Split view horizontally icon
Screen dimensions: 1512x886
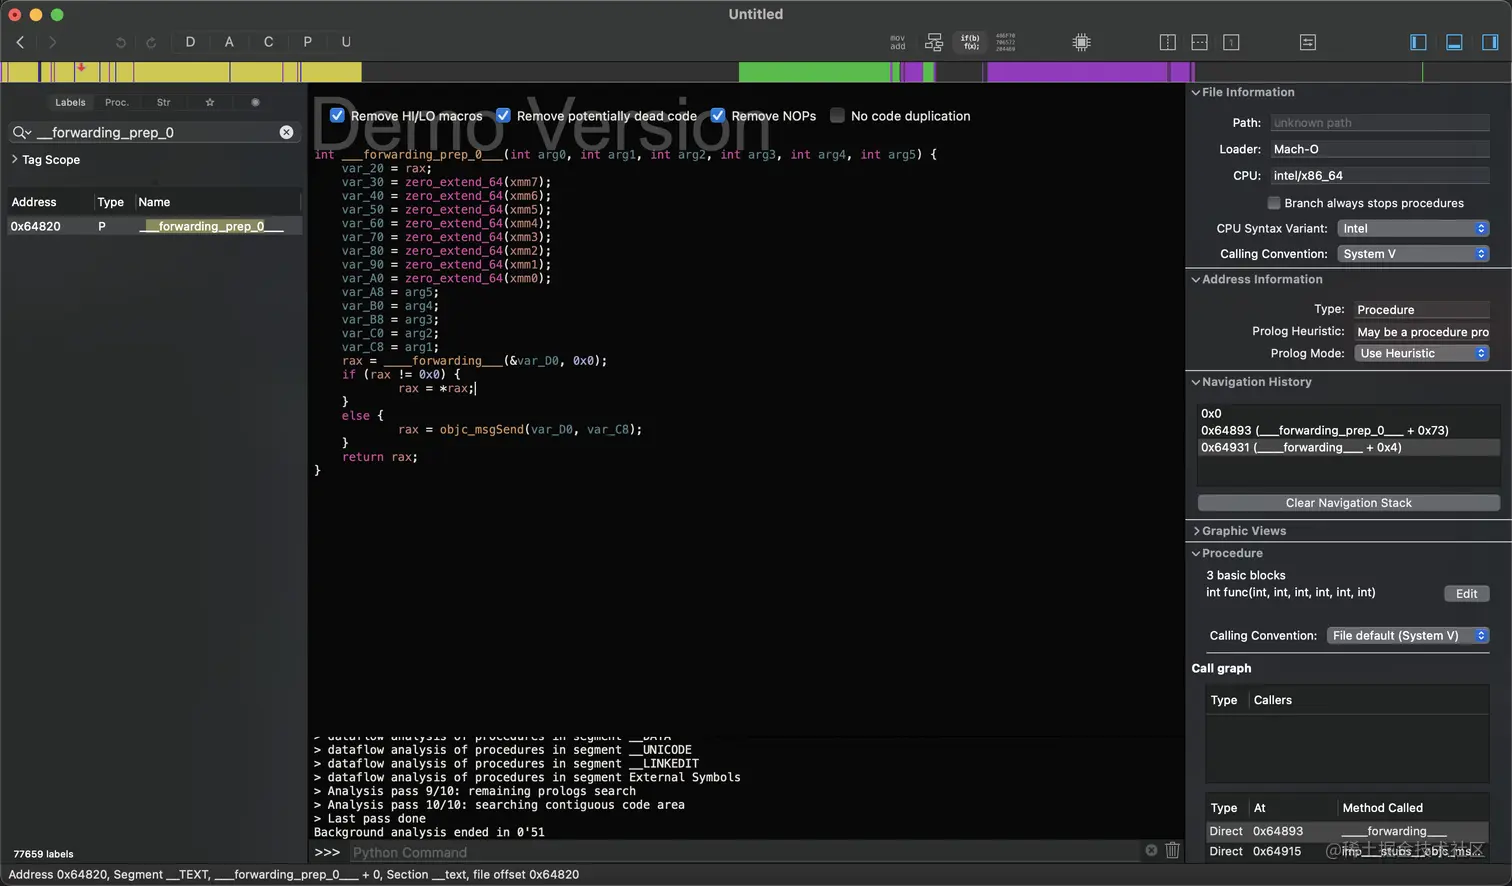[1199, 42]
